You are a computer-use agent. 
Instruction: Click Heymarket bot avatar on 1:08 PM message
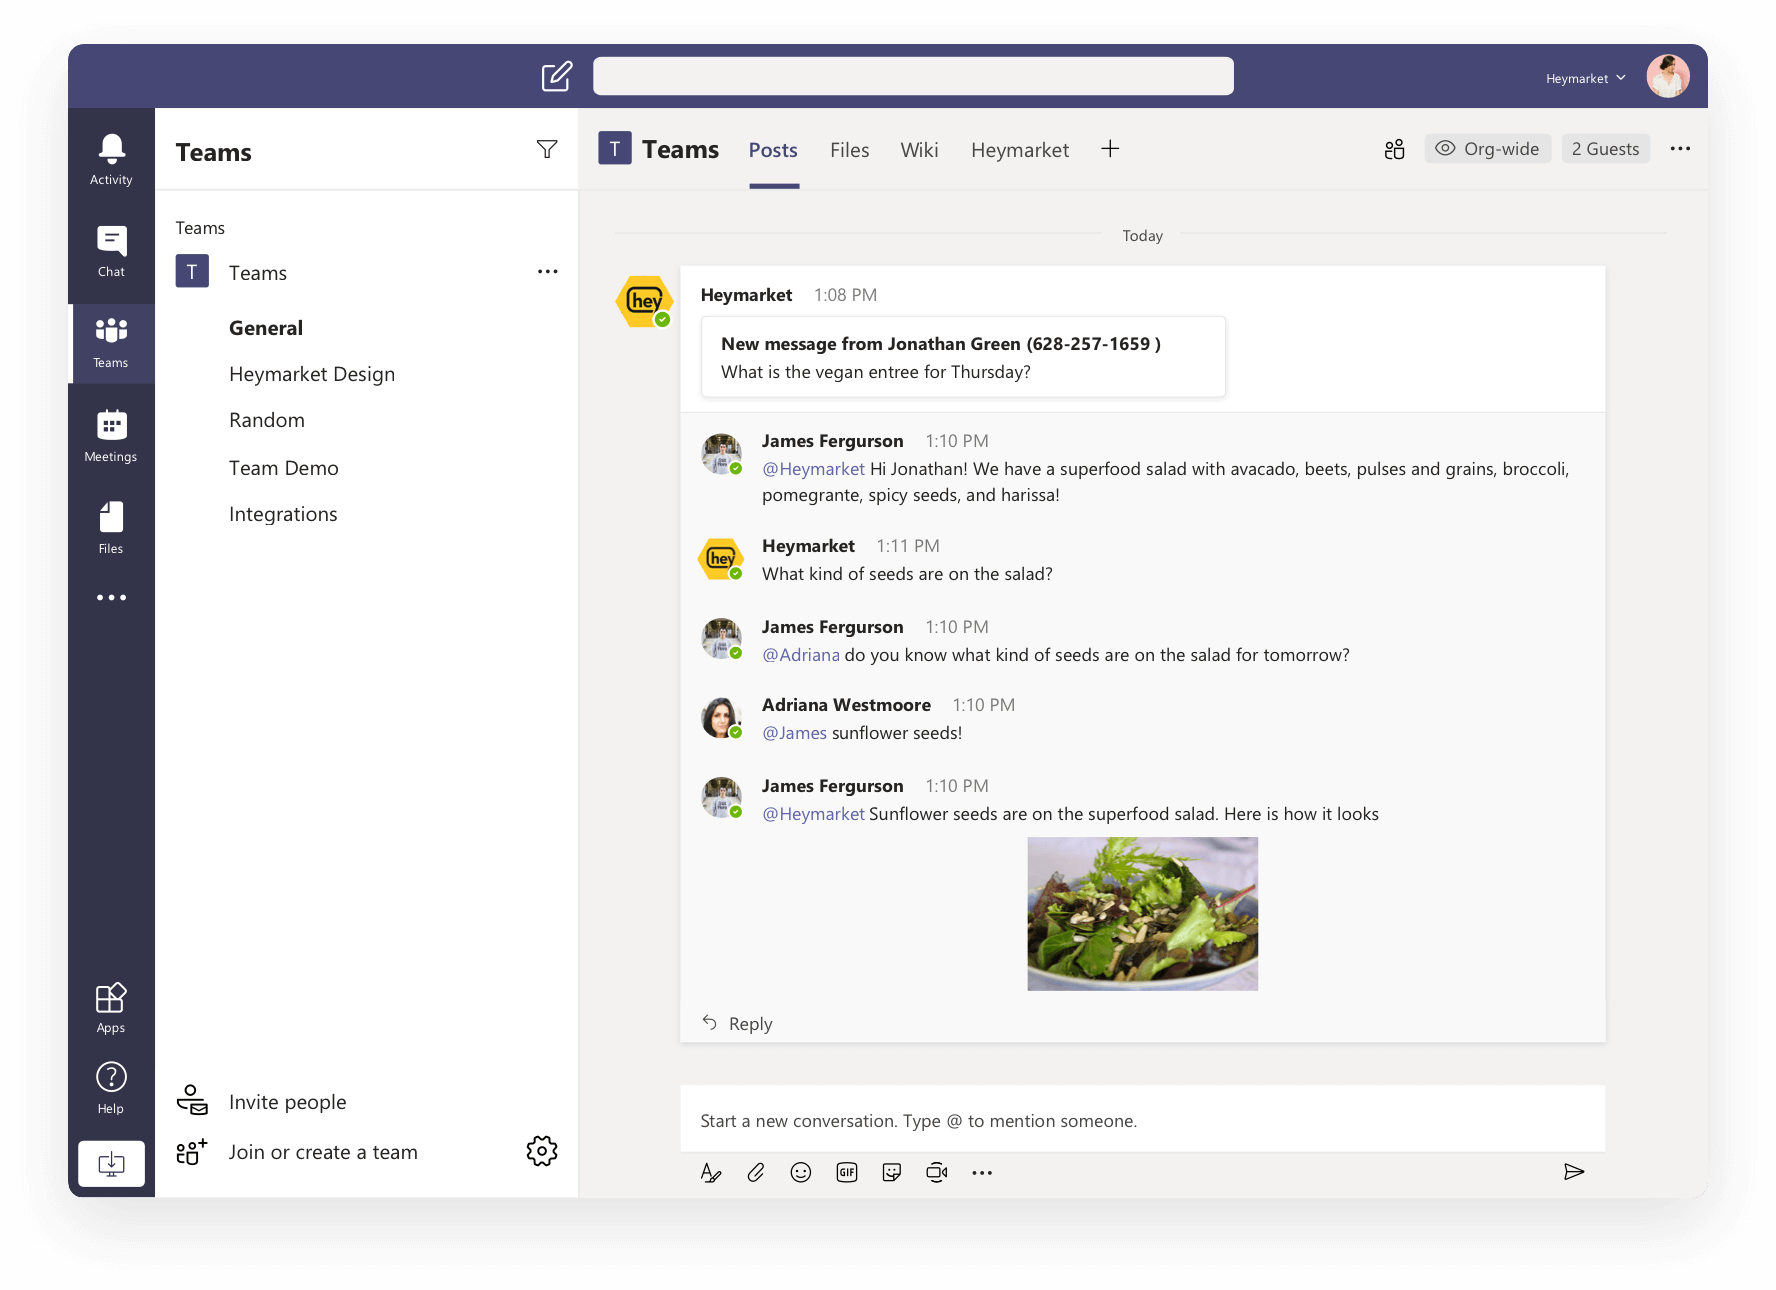coord(645,301)
